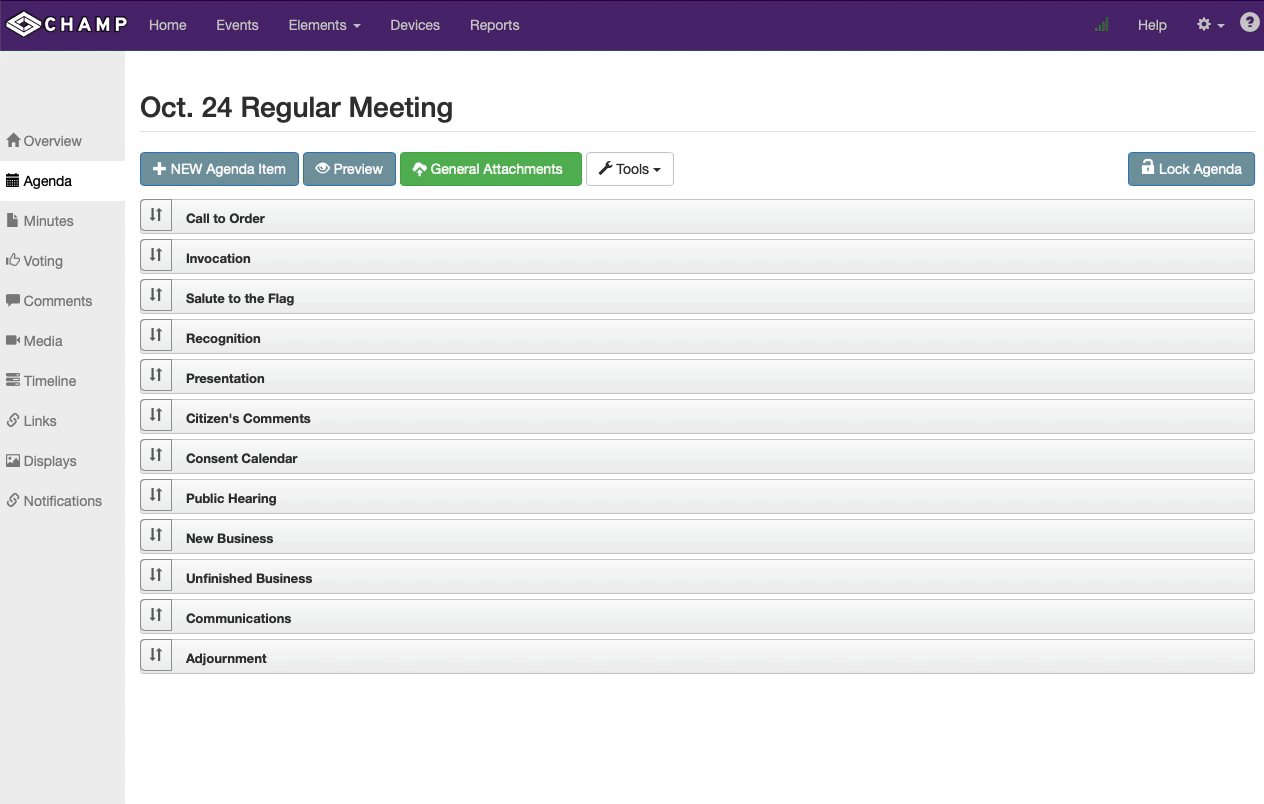Click the Lock Agenda button
Screen dimensions: 1264x804
coord(1191,169)
